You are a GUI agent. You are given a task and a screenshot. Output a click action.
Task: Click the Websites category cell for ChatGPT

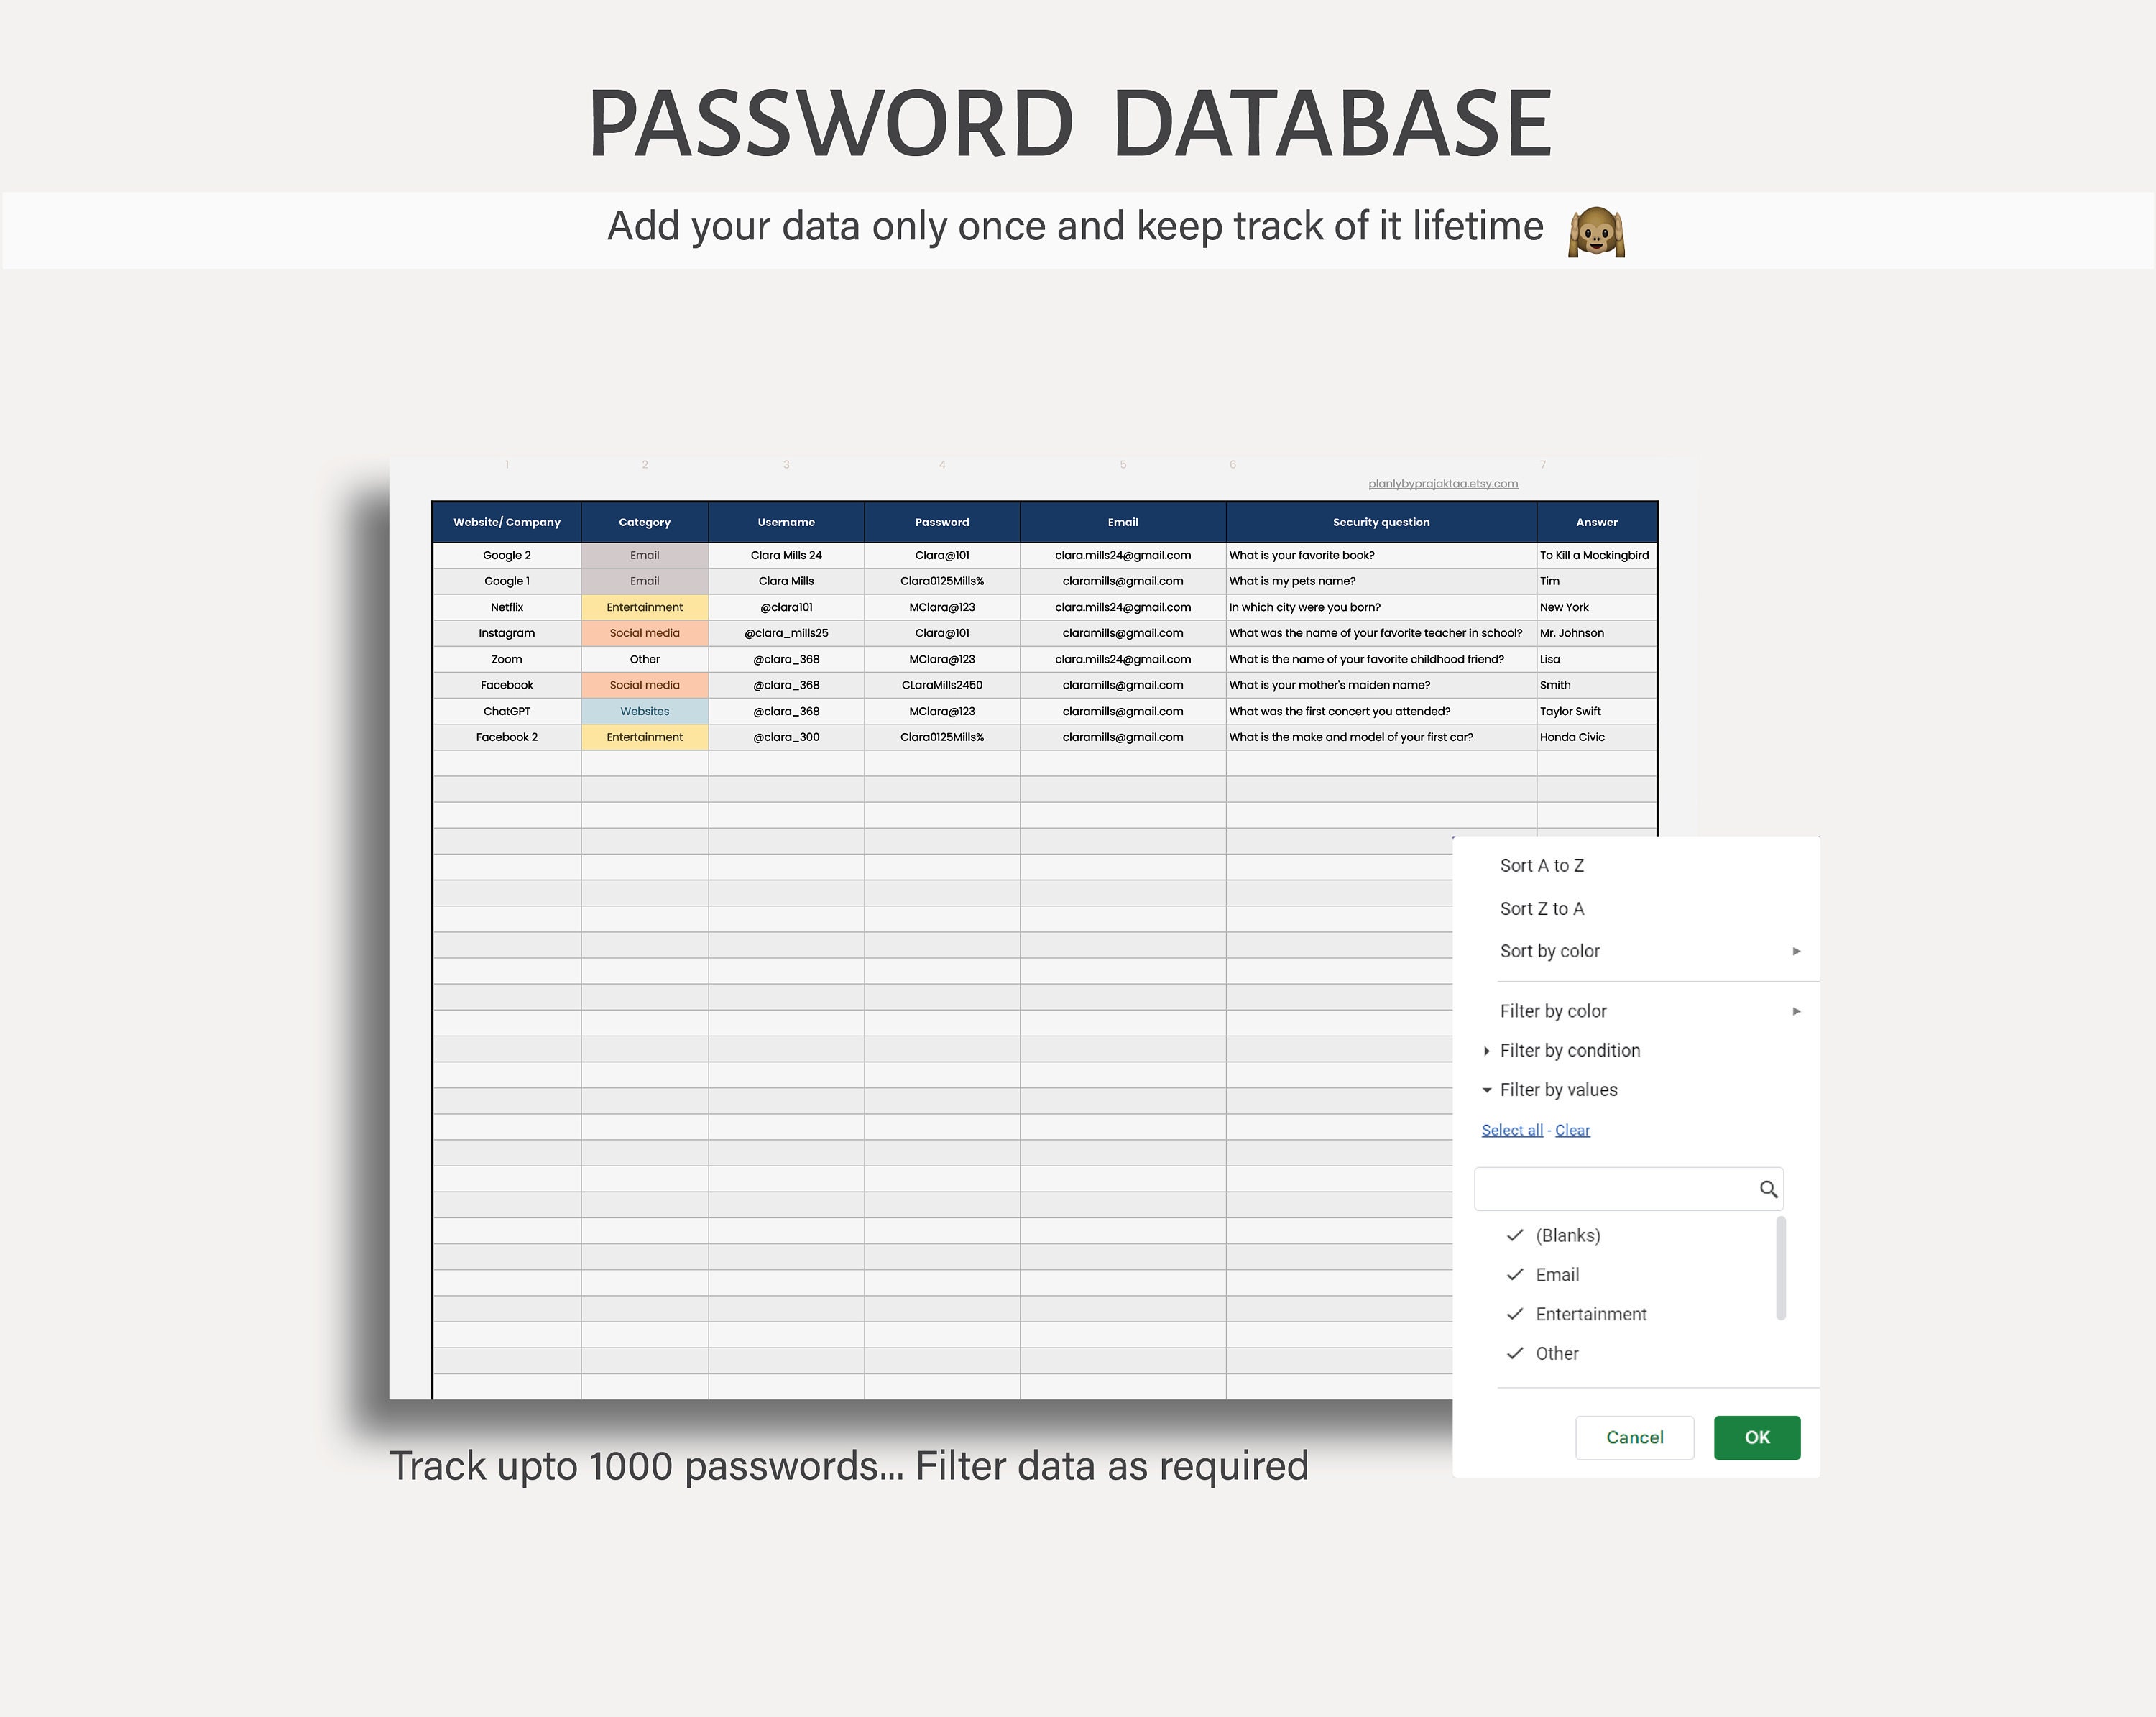click(x=644, y=710)
